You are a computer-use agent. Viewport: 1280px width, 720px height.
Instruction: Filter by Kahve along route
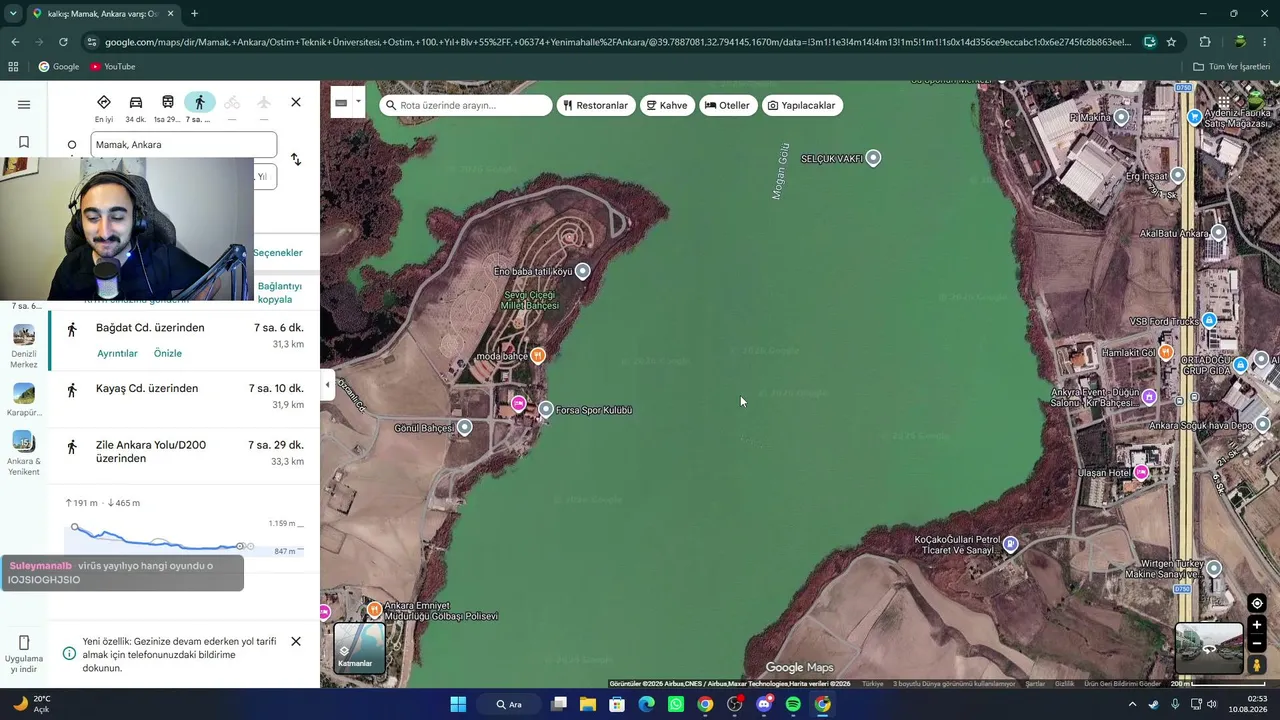[x=667, y=105]
